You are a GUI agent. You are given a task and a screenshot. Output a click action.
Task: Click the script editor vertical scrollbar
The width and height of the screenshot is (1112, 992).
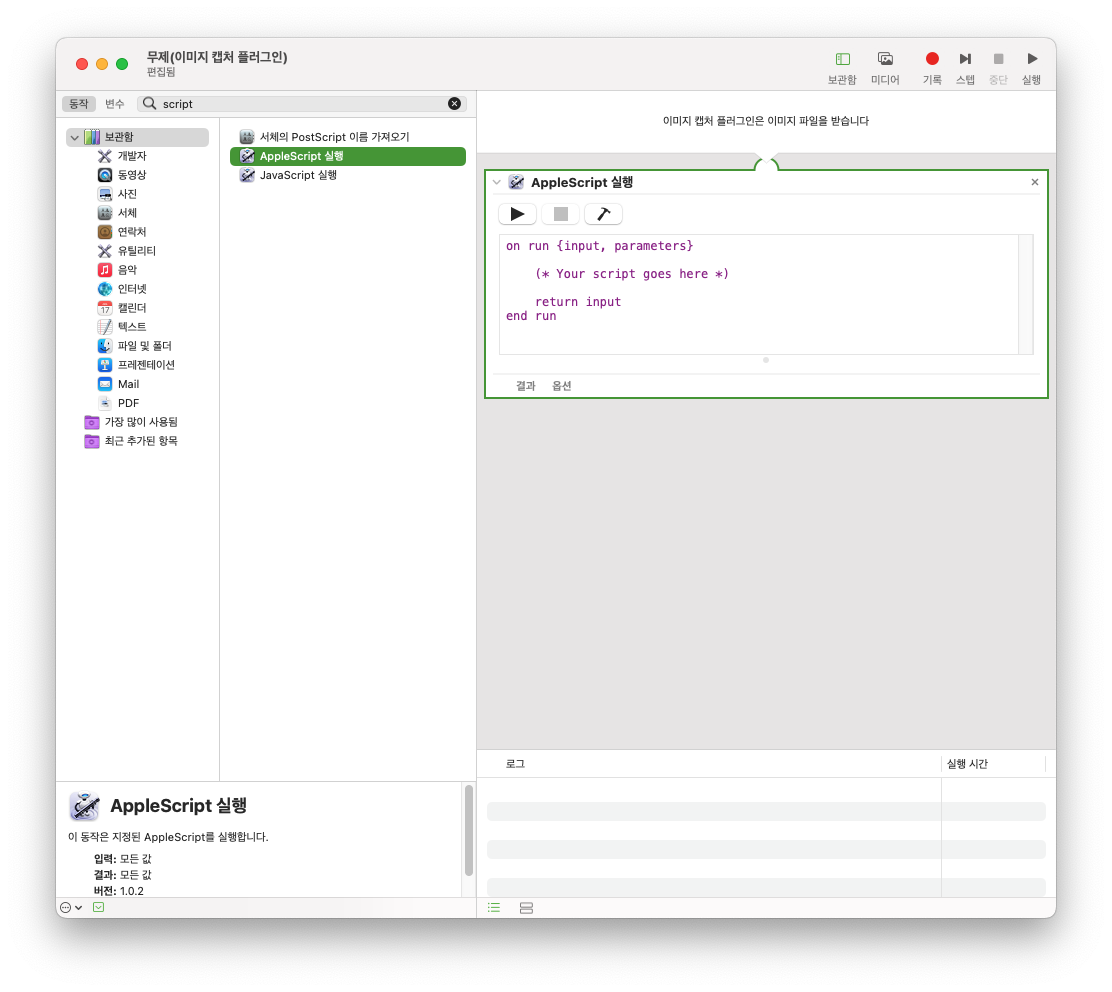click(1025, 294)
